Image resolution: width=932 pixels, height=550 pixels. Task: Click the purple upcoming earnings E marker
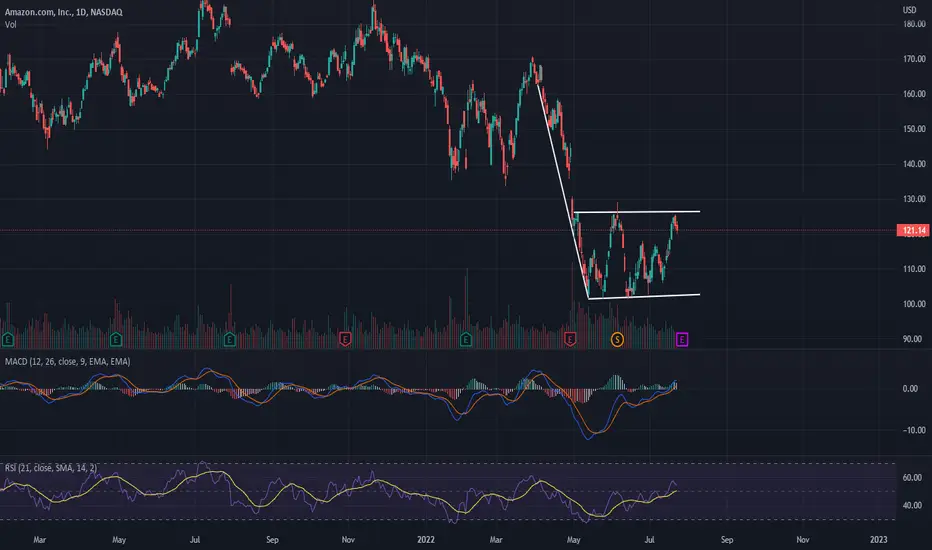point(682,340)
